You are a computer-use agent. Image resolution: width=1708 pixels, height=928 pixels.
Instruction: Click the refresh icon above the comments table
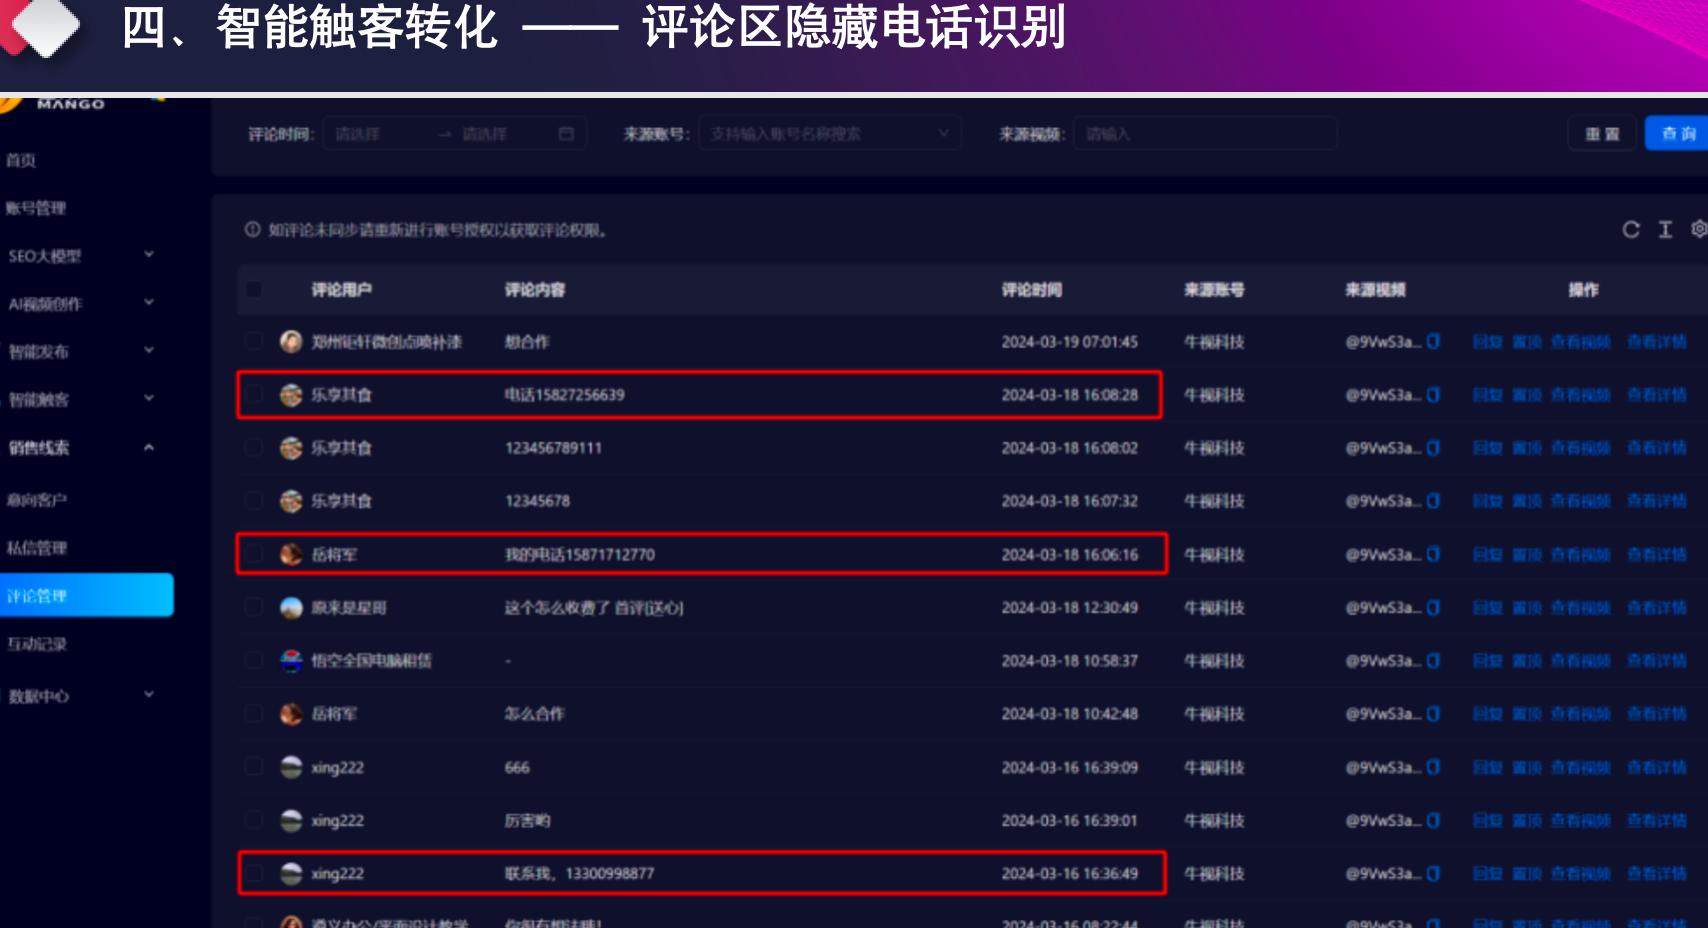pos(1630,230)
